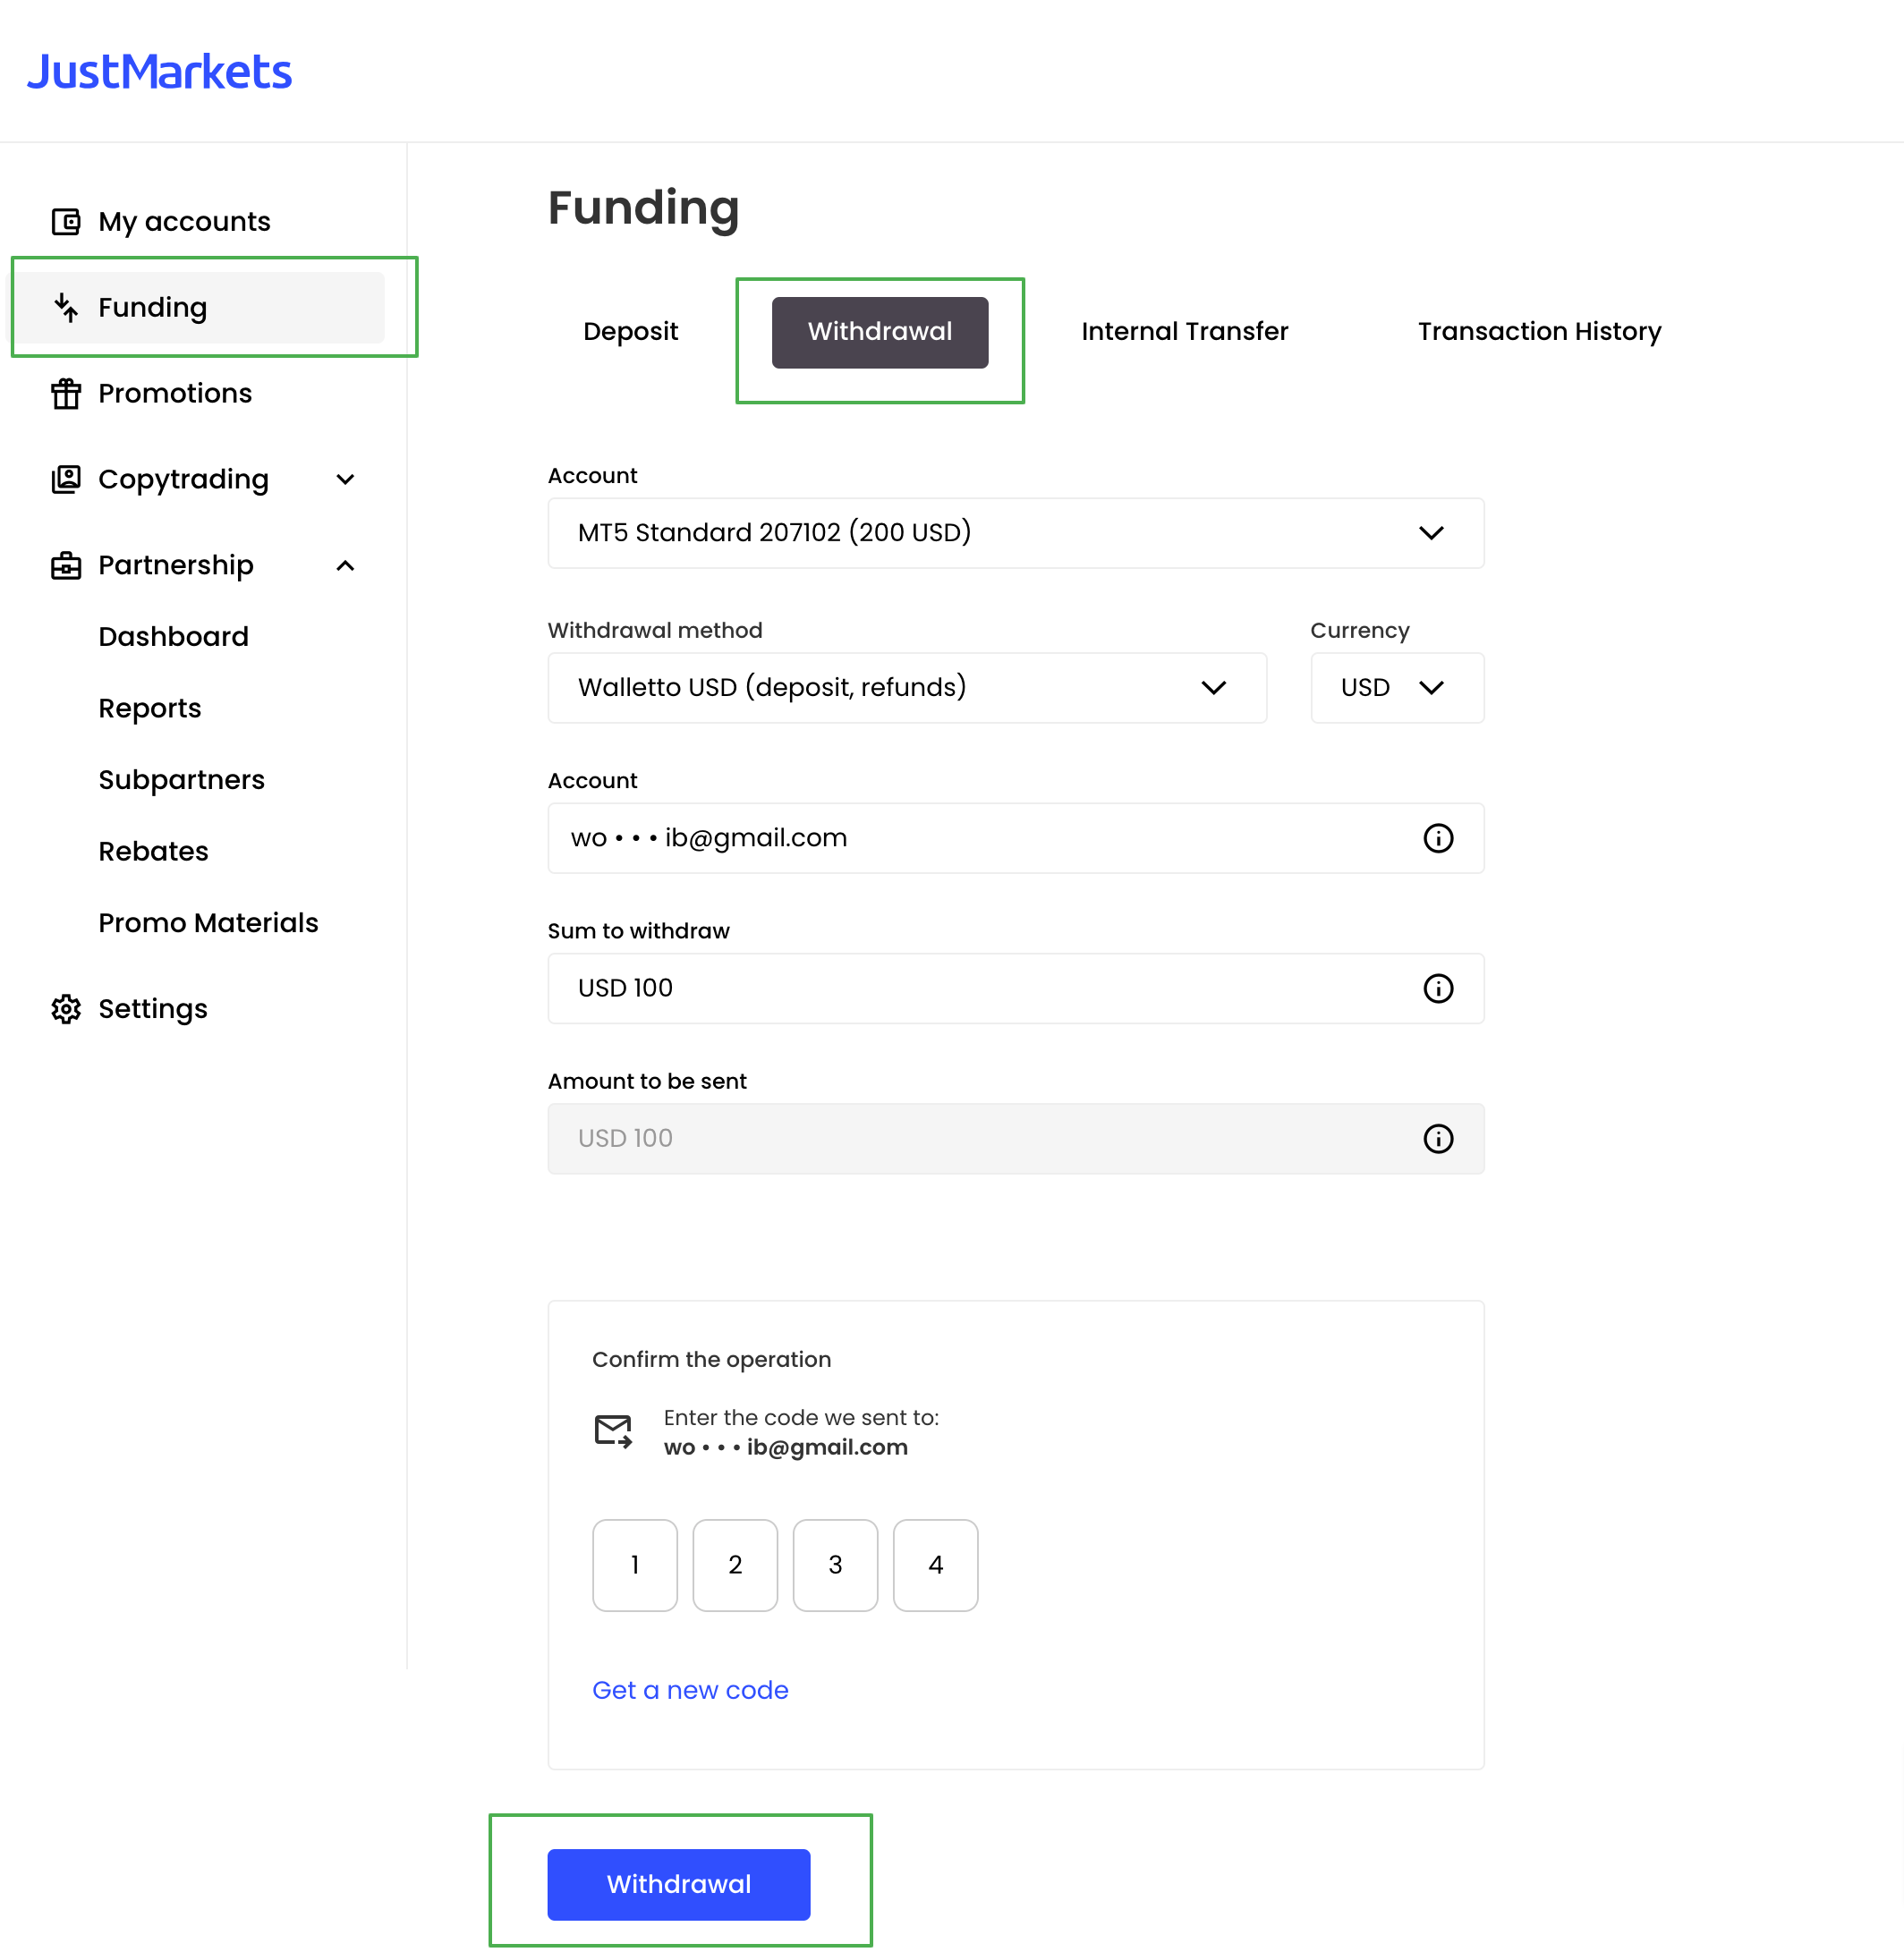
Task: Click the info icon next to the account email
Action: click(x=1438, y=838)
